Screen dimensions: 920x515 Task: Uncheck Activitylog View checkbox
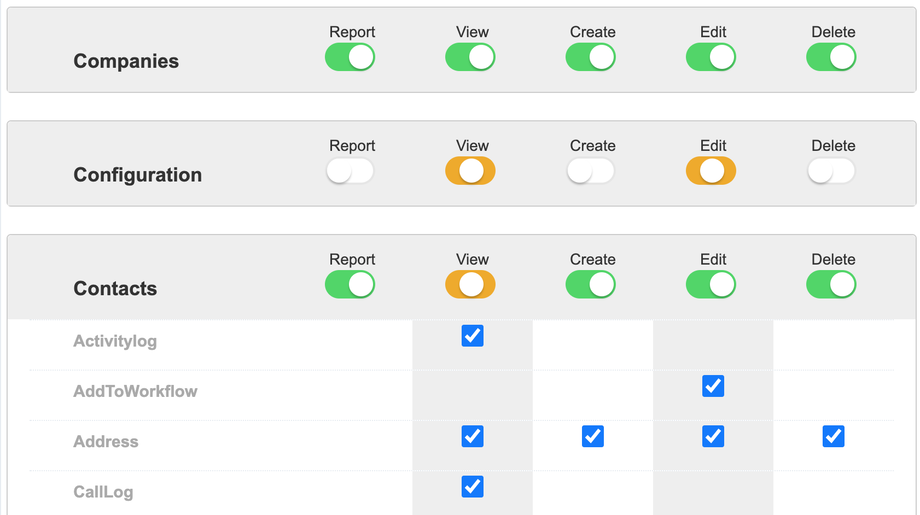tap(473, 336)
